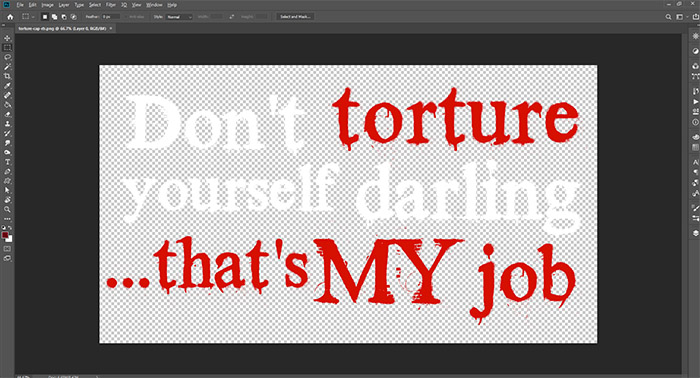Screen dimensions: 700x378
Task: Open the Libraries cloud panel icon
Action: point(695,137)
